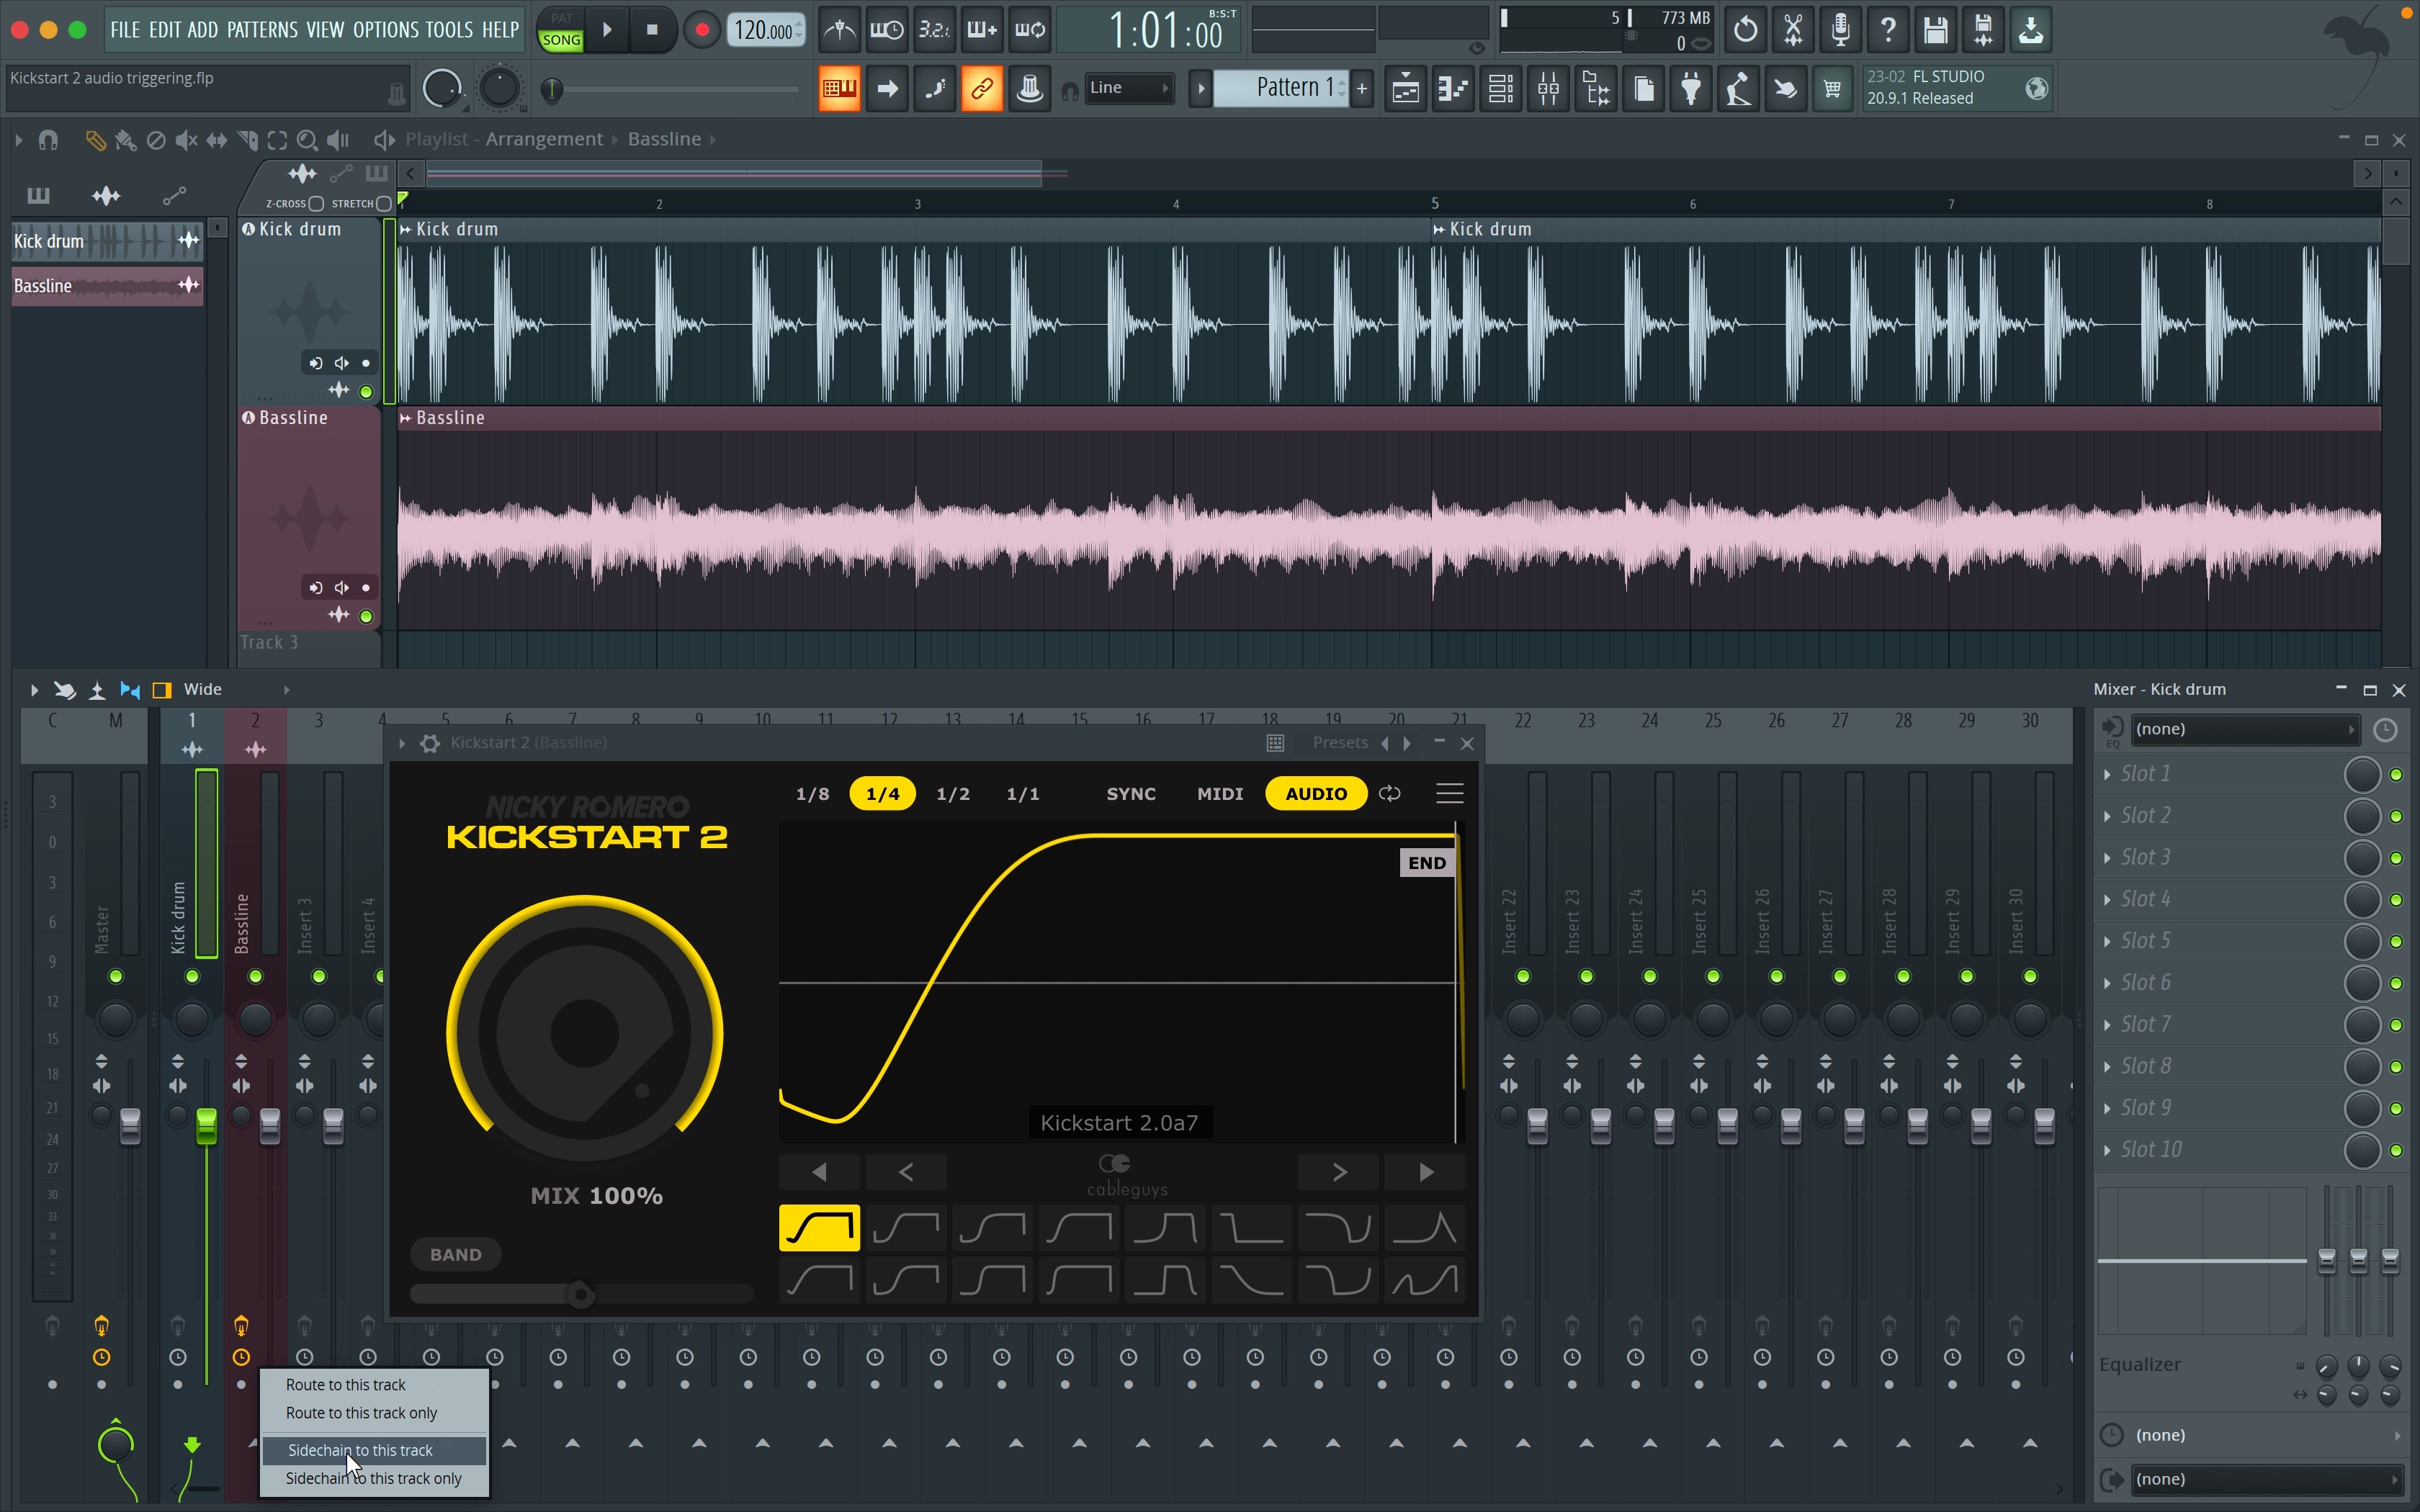2420x1512 pixels.
Task: Open the Playlist view toolbar icon
Action: pos(1405,89)
